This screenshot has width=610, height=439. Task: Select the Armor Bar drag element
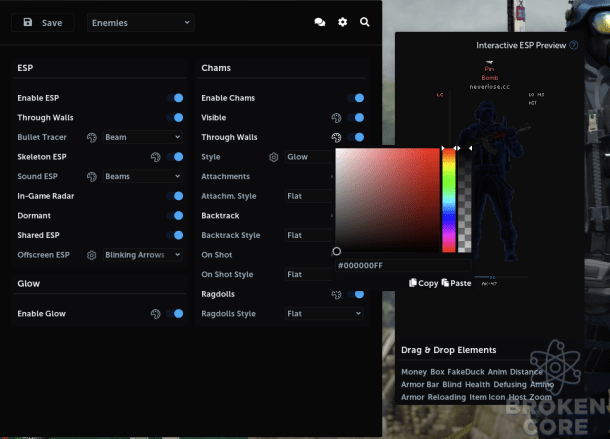click(420, 385)
